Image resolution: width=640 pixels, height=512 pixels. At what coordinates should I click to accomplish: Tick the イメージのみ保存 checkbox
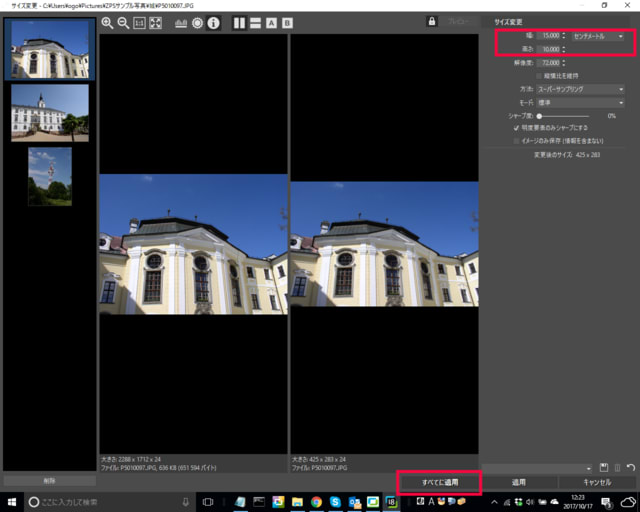(515, 141)
